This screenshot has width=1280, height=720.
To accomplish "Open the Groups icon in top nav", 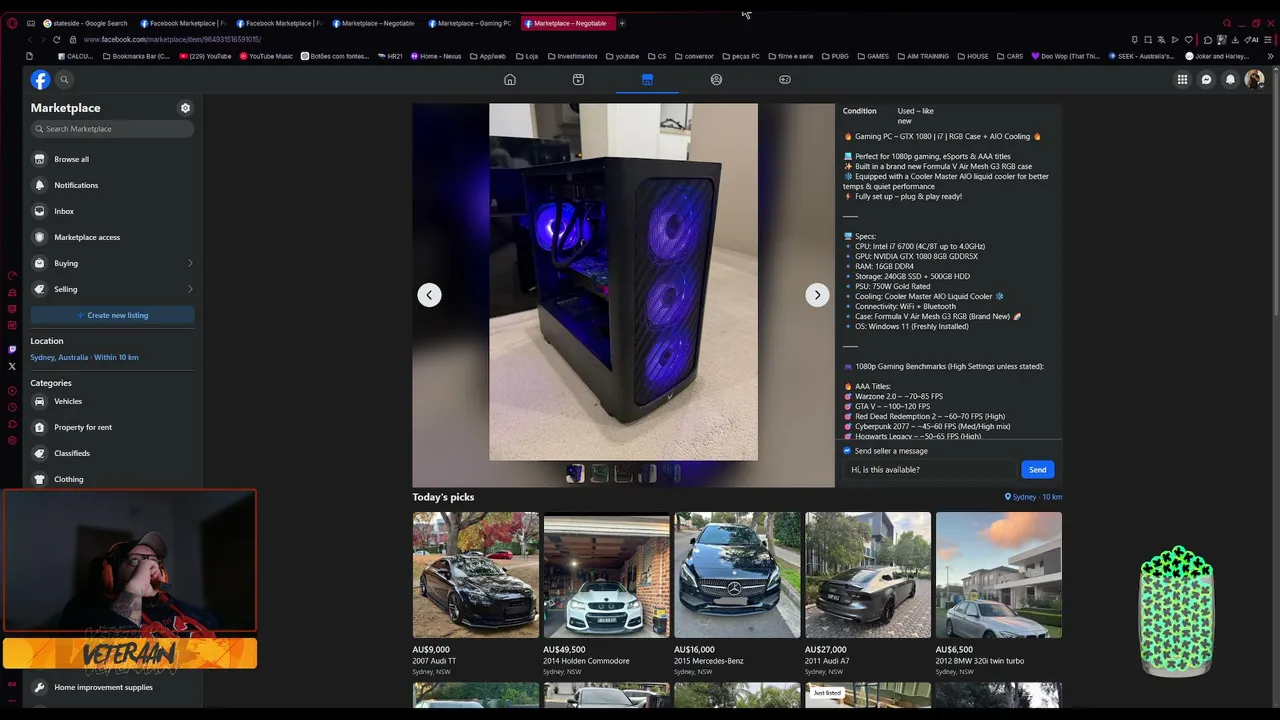I will coord(716,80).
